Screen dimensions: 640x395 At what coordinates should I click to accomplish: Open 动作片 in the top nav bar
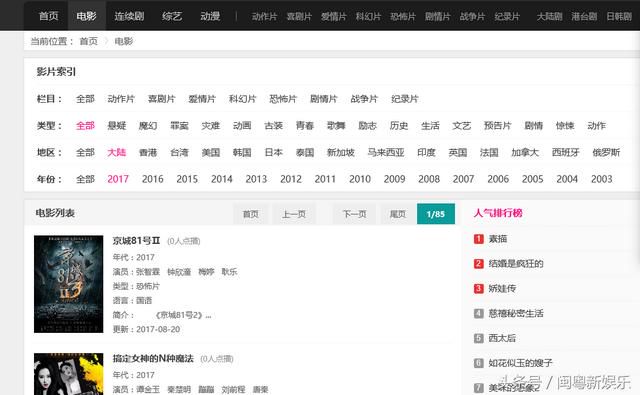(x=264, y=16)
